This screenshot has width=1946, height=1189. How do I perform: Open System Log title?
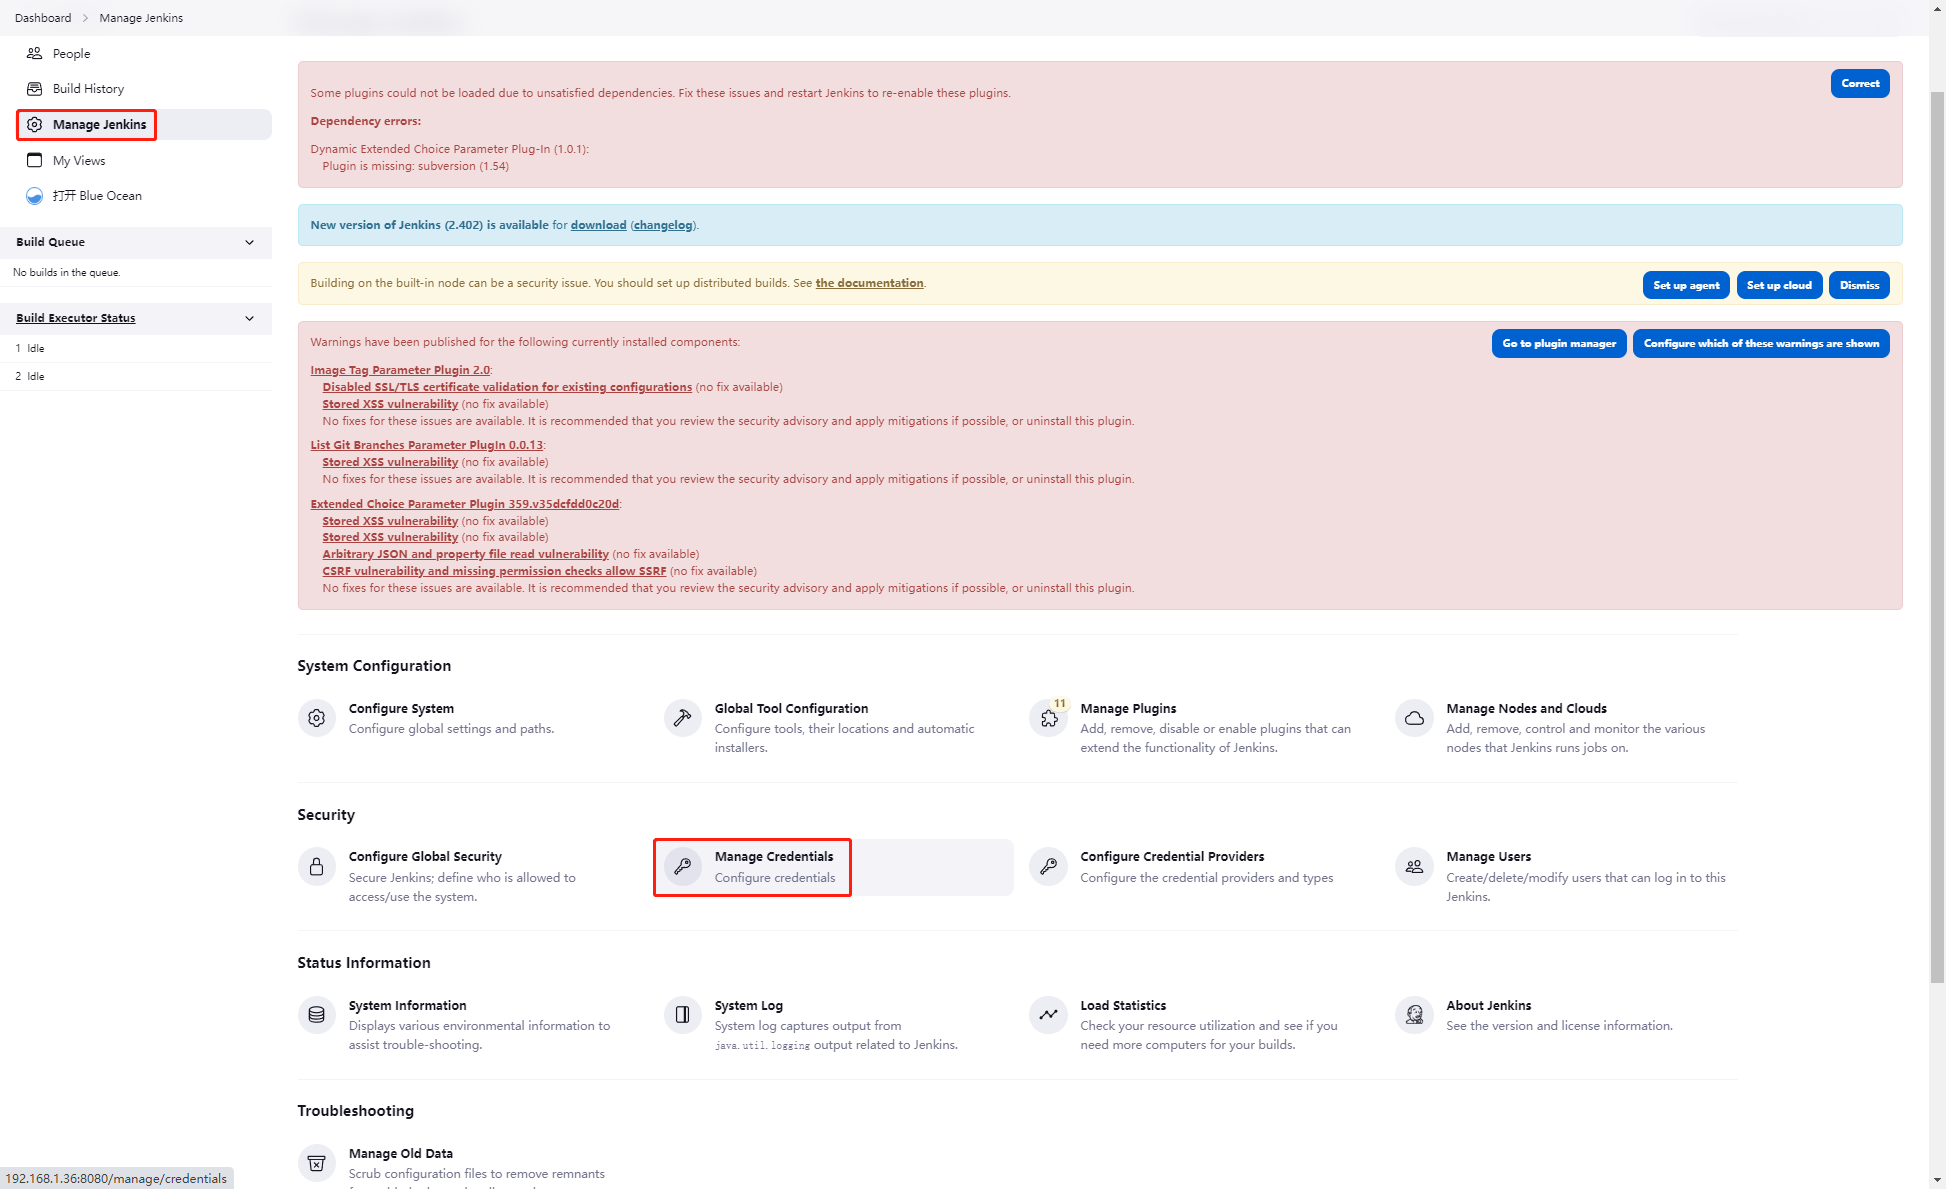[x=748, y=1006]
